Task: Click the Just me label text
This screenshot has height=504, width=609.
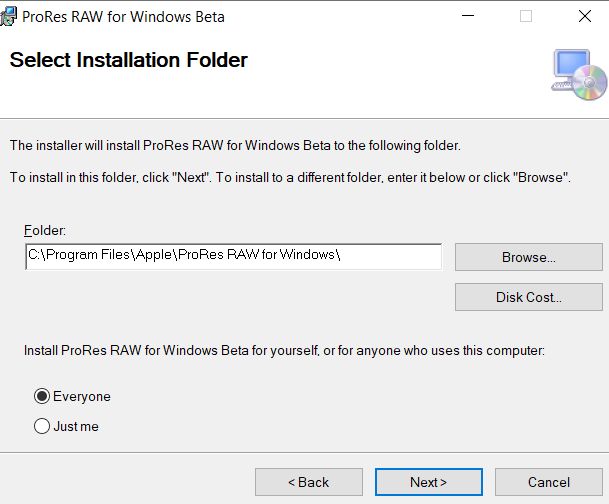Action: click(76, 426)
